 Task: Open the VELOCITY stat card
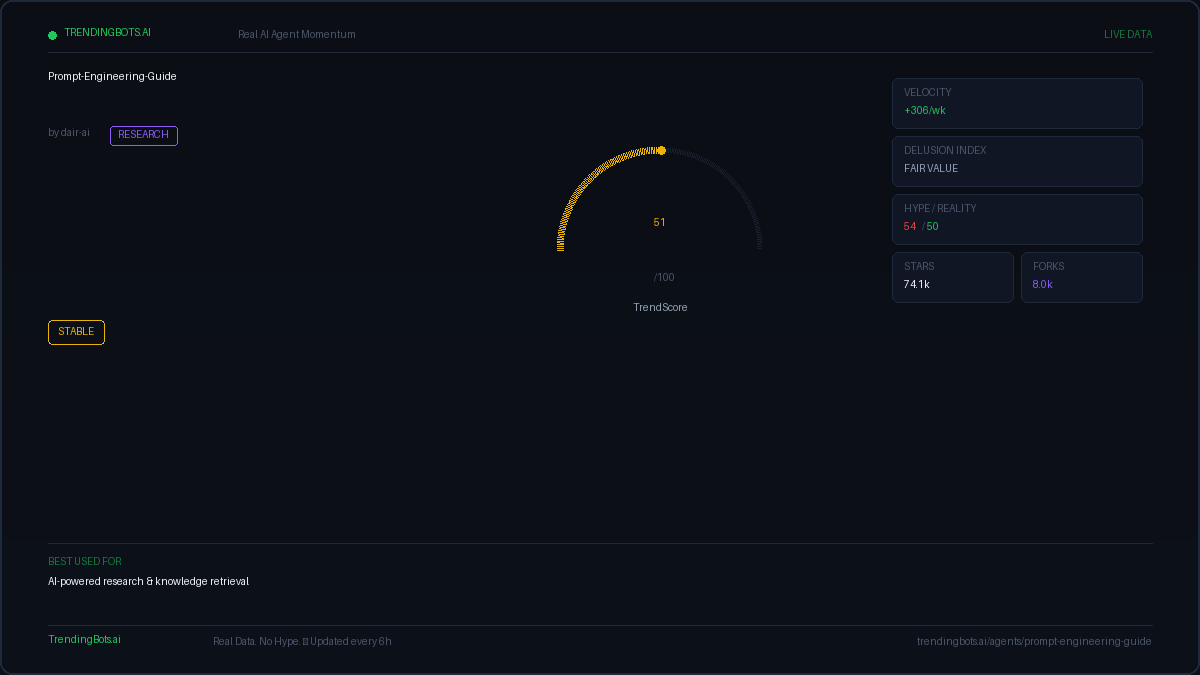point(1017,103)
